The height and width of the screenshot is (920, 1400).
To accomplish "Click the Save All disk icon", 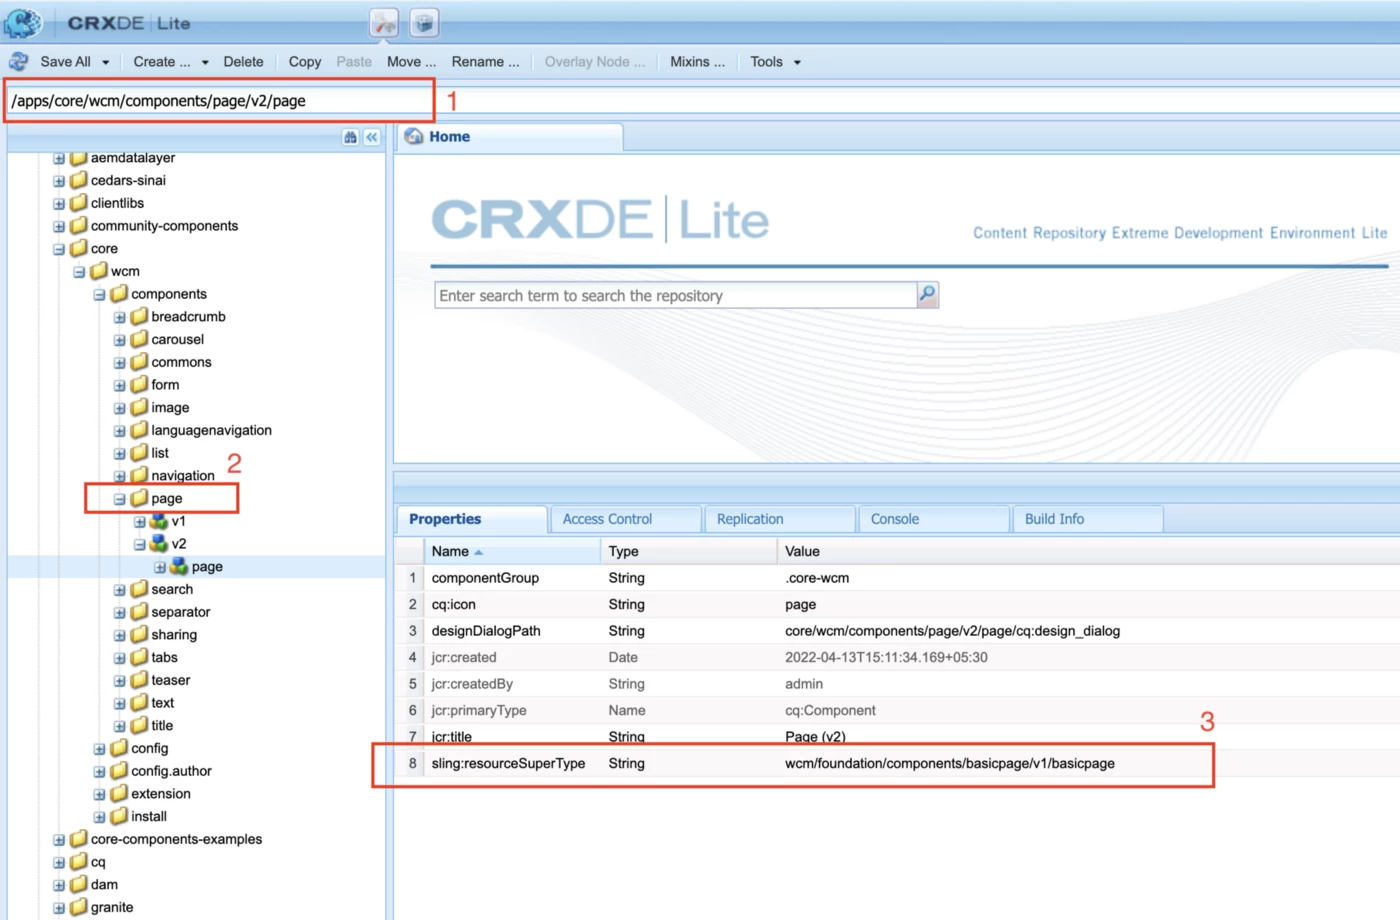I will 18,61.
